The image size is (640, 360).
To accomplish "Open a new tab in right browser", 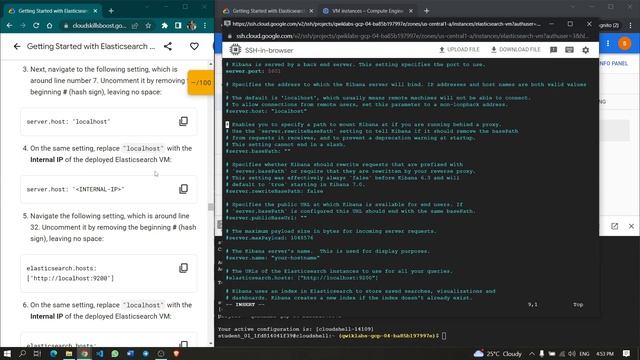I will tap(427, 11).
